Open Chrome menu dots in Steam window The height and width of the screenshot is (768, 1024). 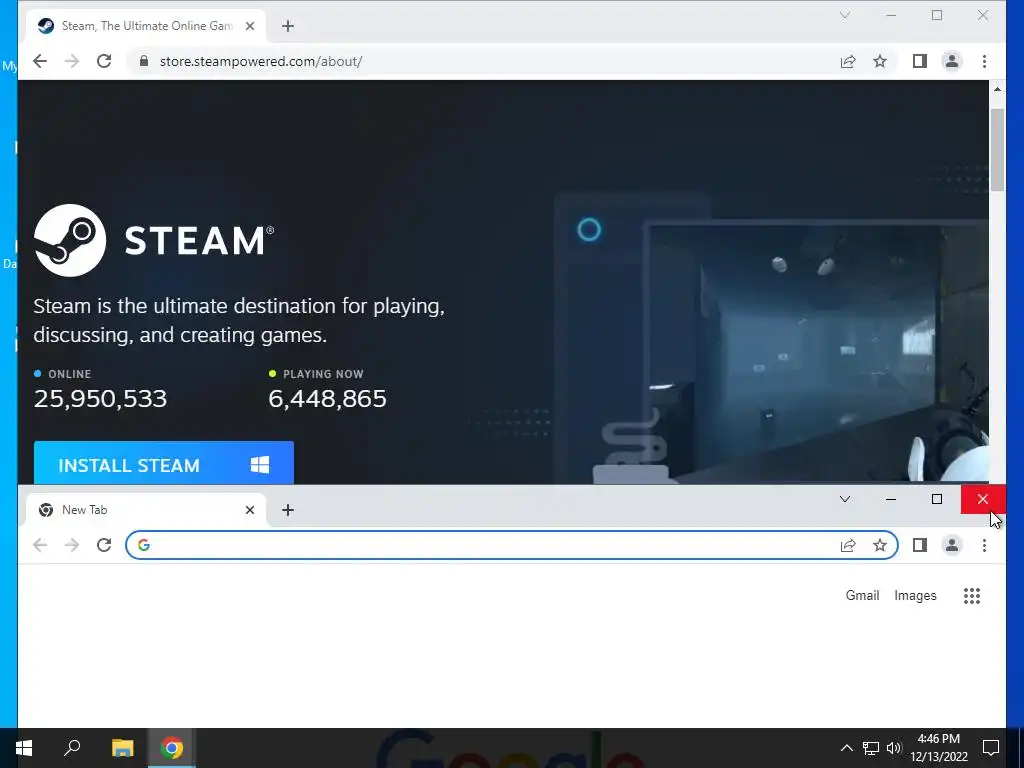tap(984, 61)
